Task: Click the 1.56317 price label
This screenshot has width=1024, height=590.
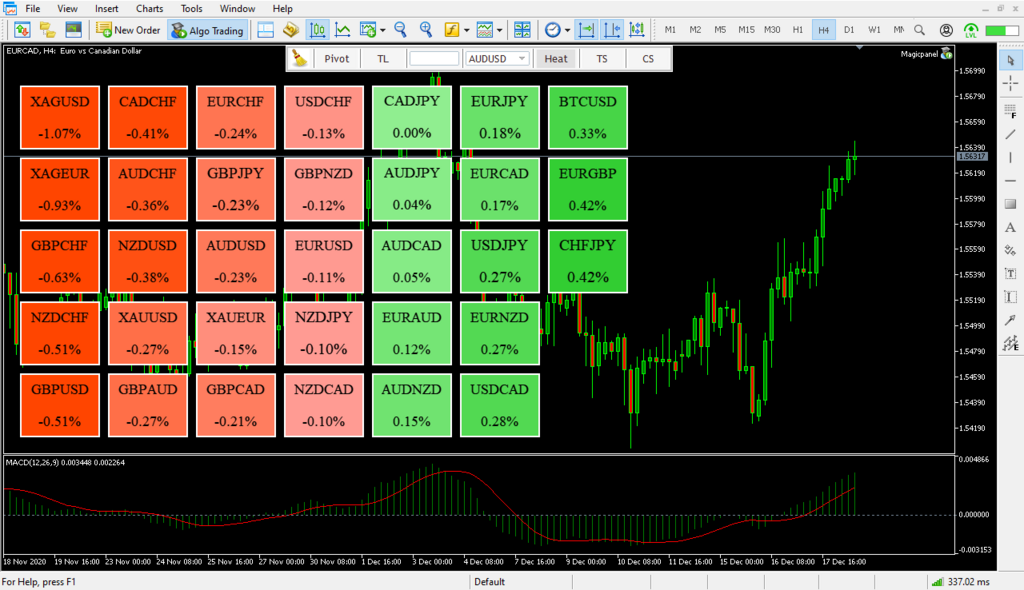Action: 972,157
